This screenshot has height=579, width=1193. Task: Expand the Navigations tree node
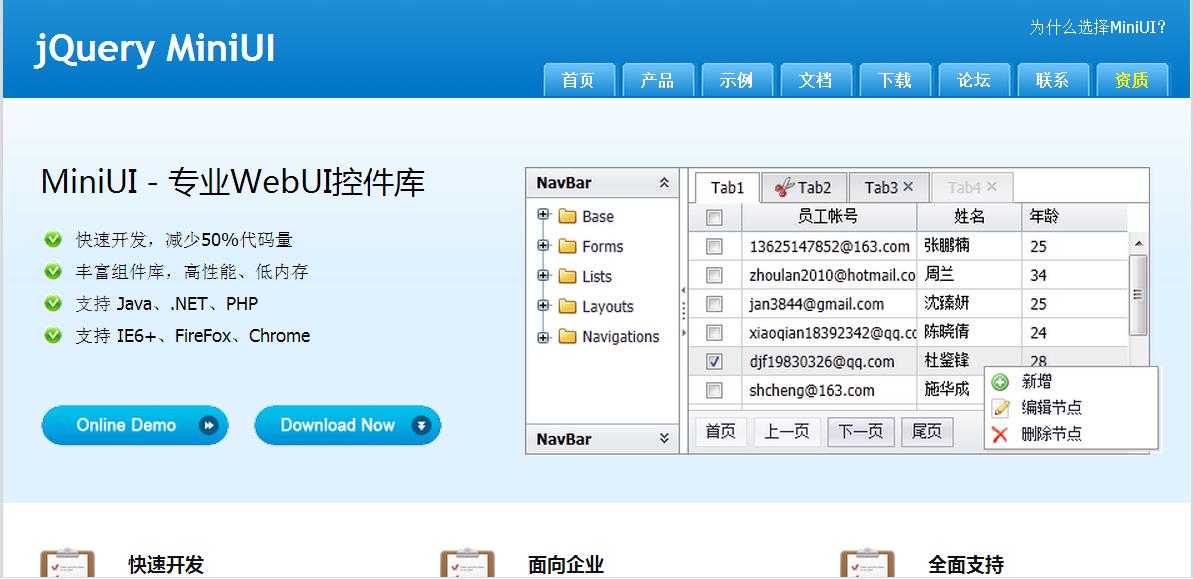coord(543,336)
